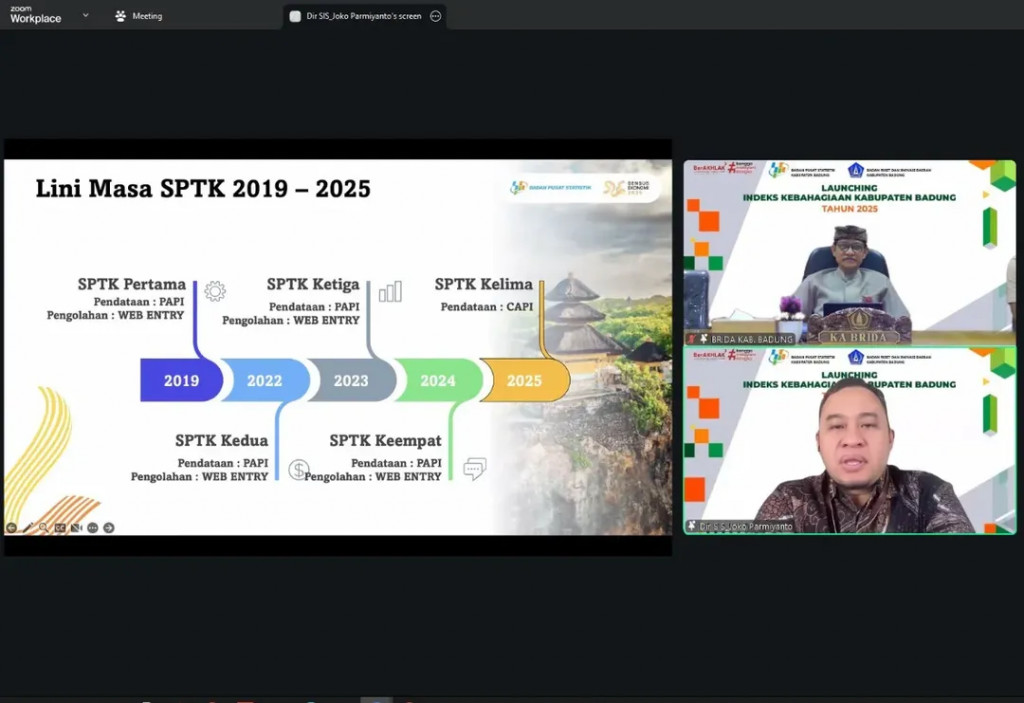
Task: Click the Zoom Workplace logo
Action: point(35,15)
